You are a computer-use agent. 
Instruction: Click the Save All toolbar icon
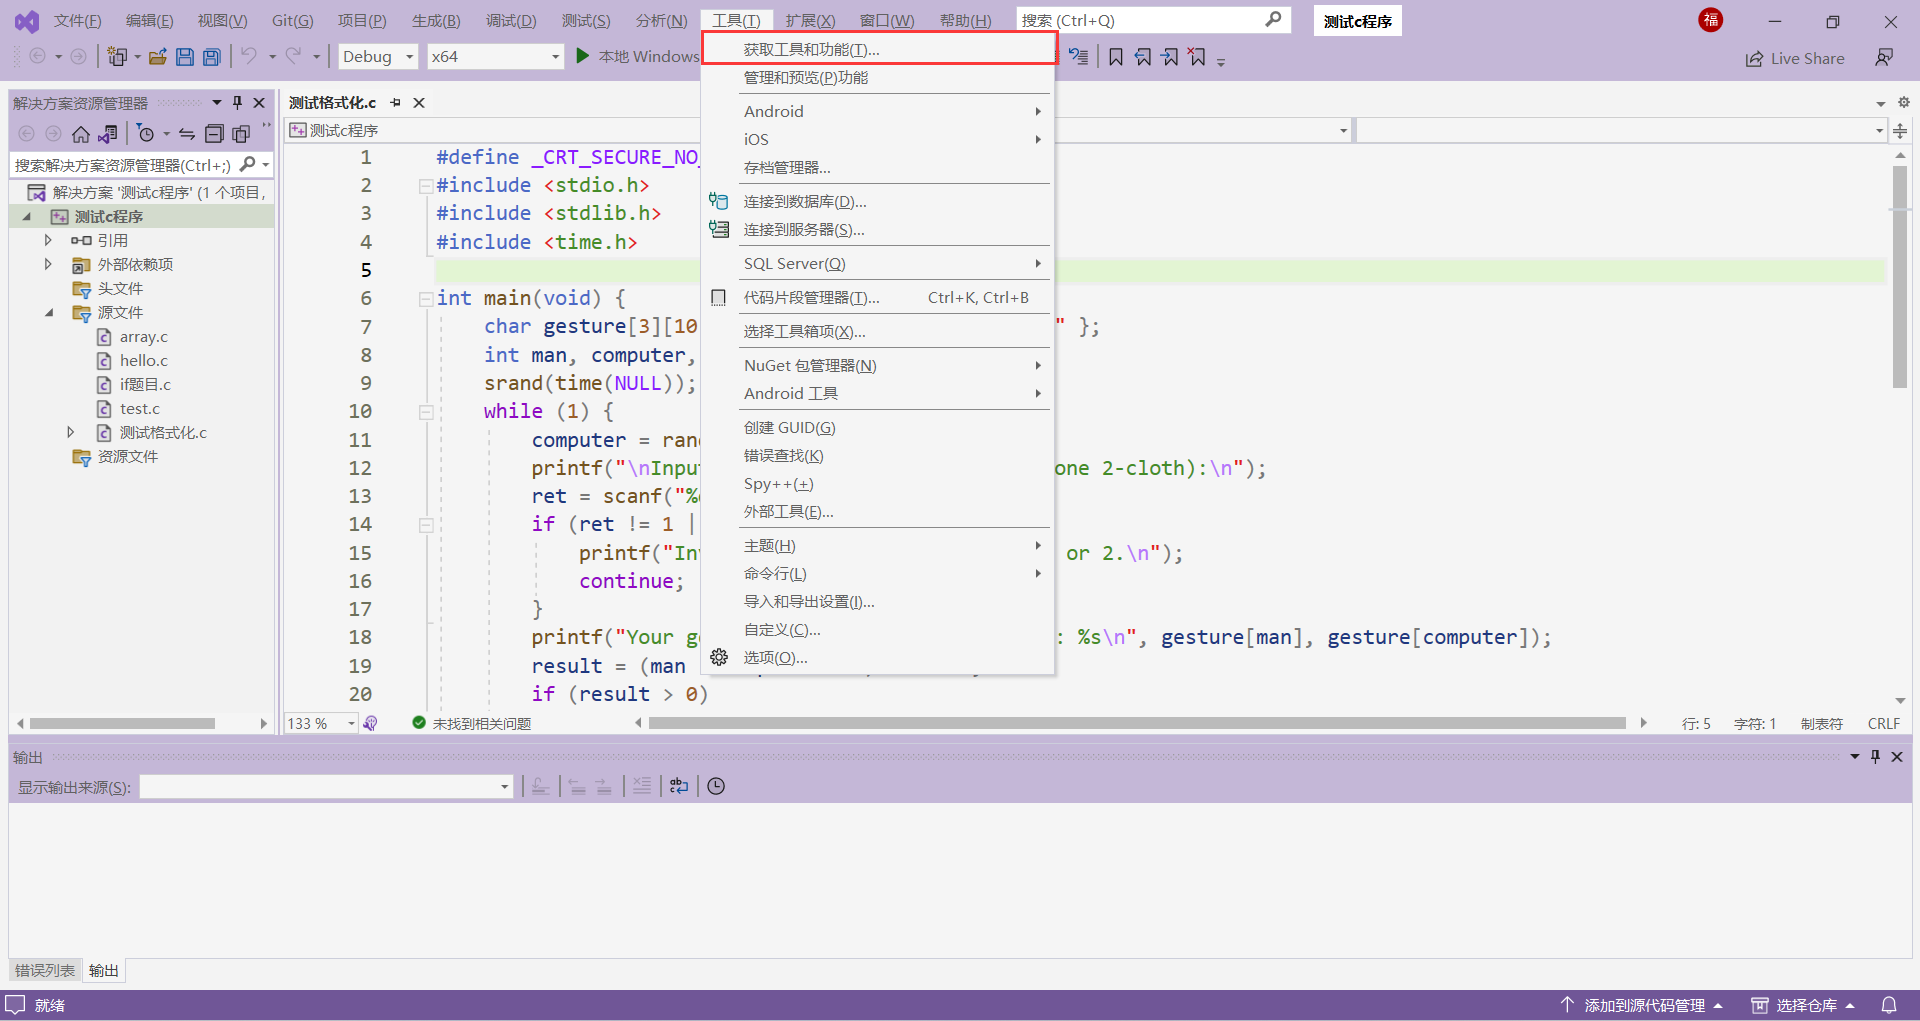tap(211, 57)
